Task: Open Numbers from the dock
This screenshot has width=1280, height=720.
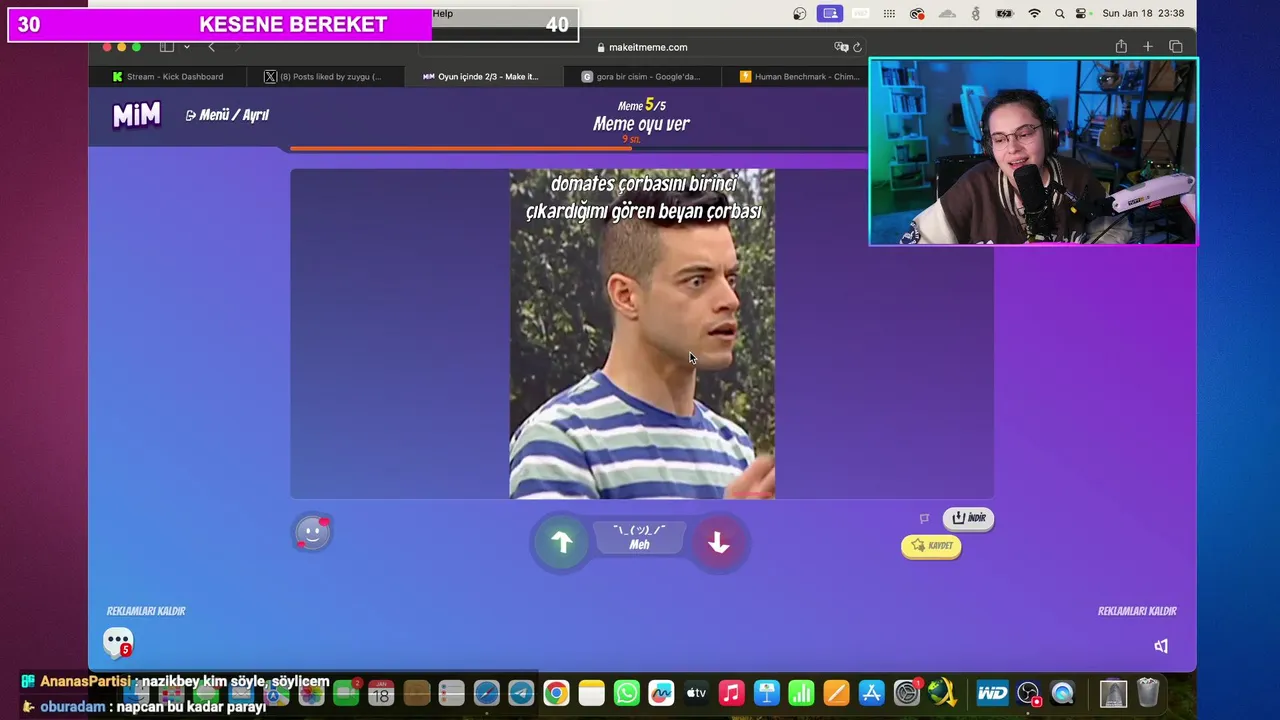Action: coord(801,693)
